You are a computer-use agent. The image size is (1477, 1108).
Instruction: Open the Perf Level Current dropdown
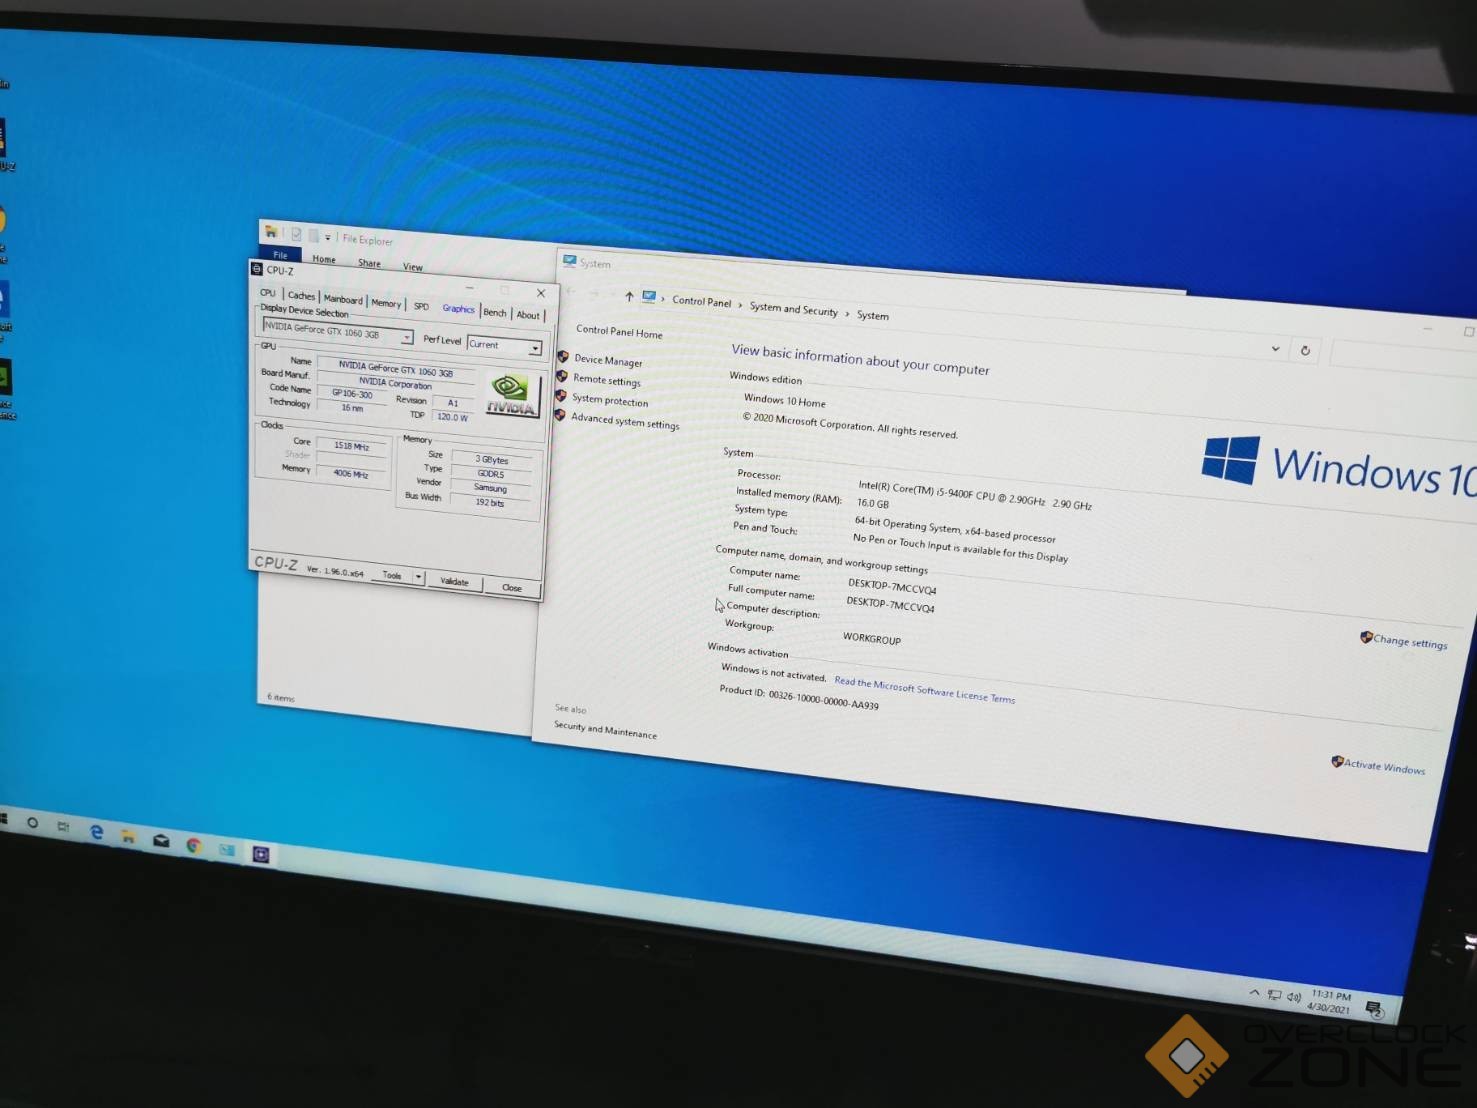pyautogui.click(x=504, y=346)
